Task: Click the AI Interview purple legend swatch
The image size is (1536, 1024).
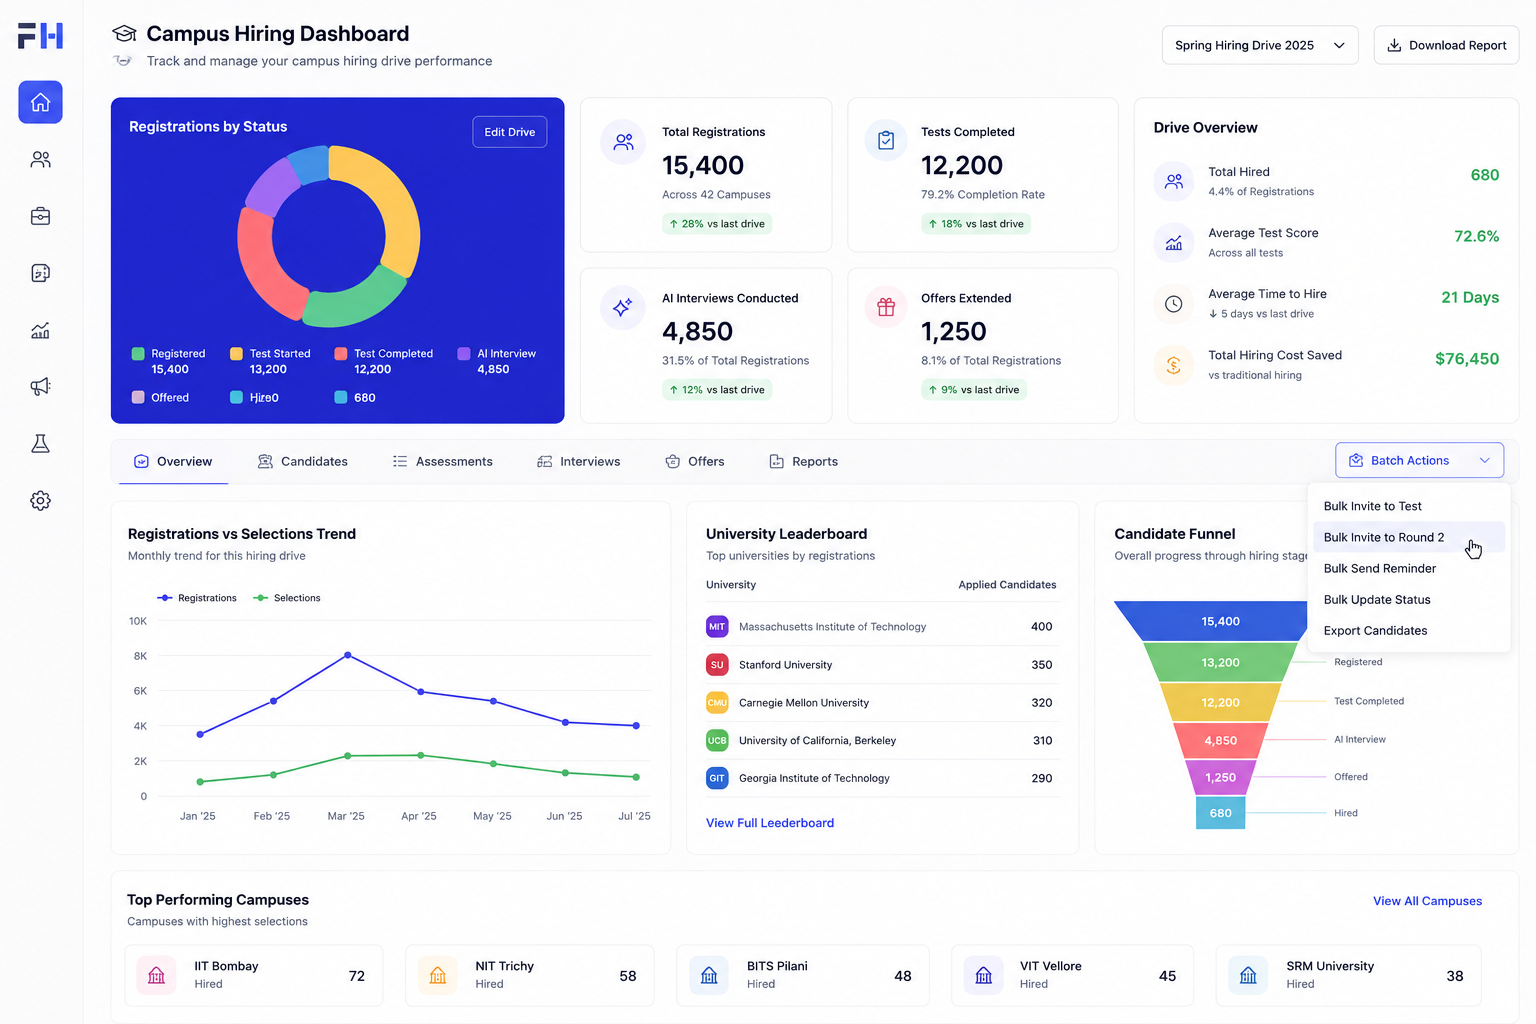Action: [x=464, y=354]
